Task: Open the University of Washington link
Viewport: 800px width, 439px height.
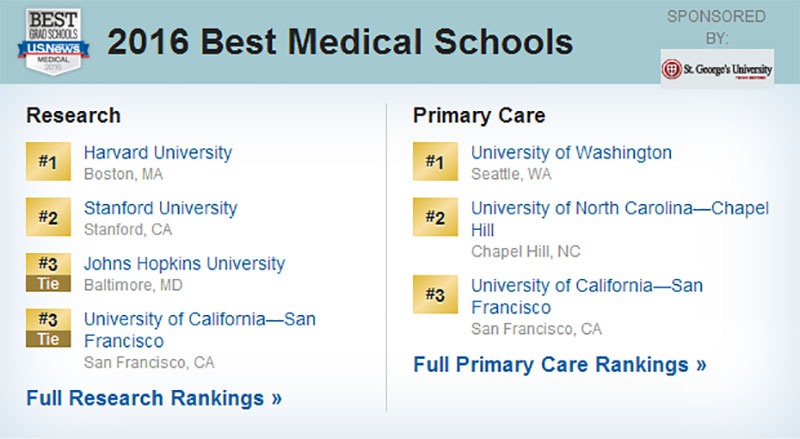Action: [571, 152]
